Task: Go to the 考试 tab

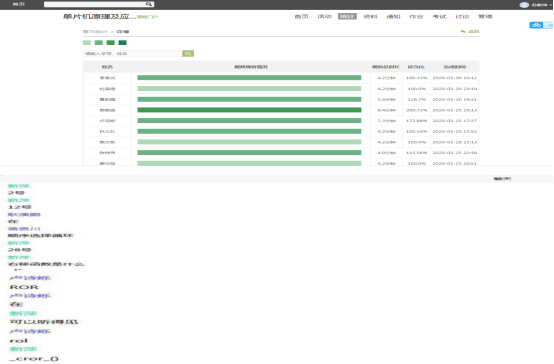Action: 439,16
